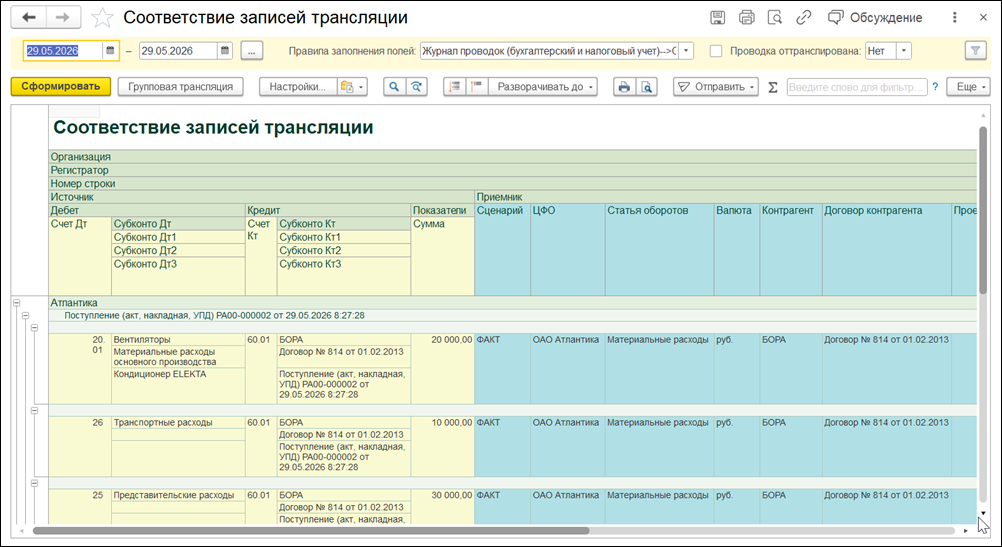Toggle the Проводка оттранслирована checkbox
This screenshot has height=547, width=1002.
pos(716,51)
